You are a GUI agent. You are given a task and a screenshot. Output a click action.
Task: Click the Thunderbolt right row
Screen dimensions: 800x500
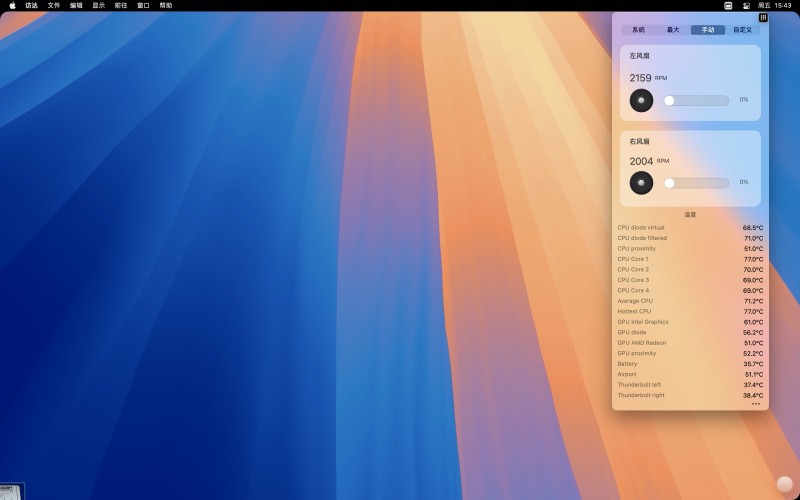(x=690, y=395)
